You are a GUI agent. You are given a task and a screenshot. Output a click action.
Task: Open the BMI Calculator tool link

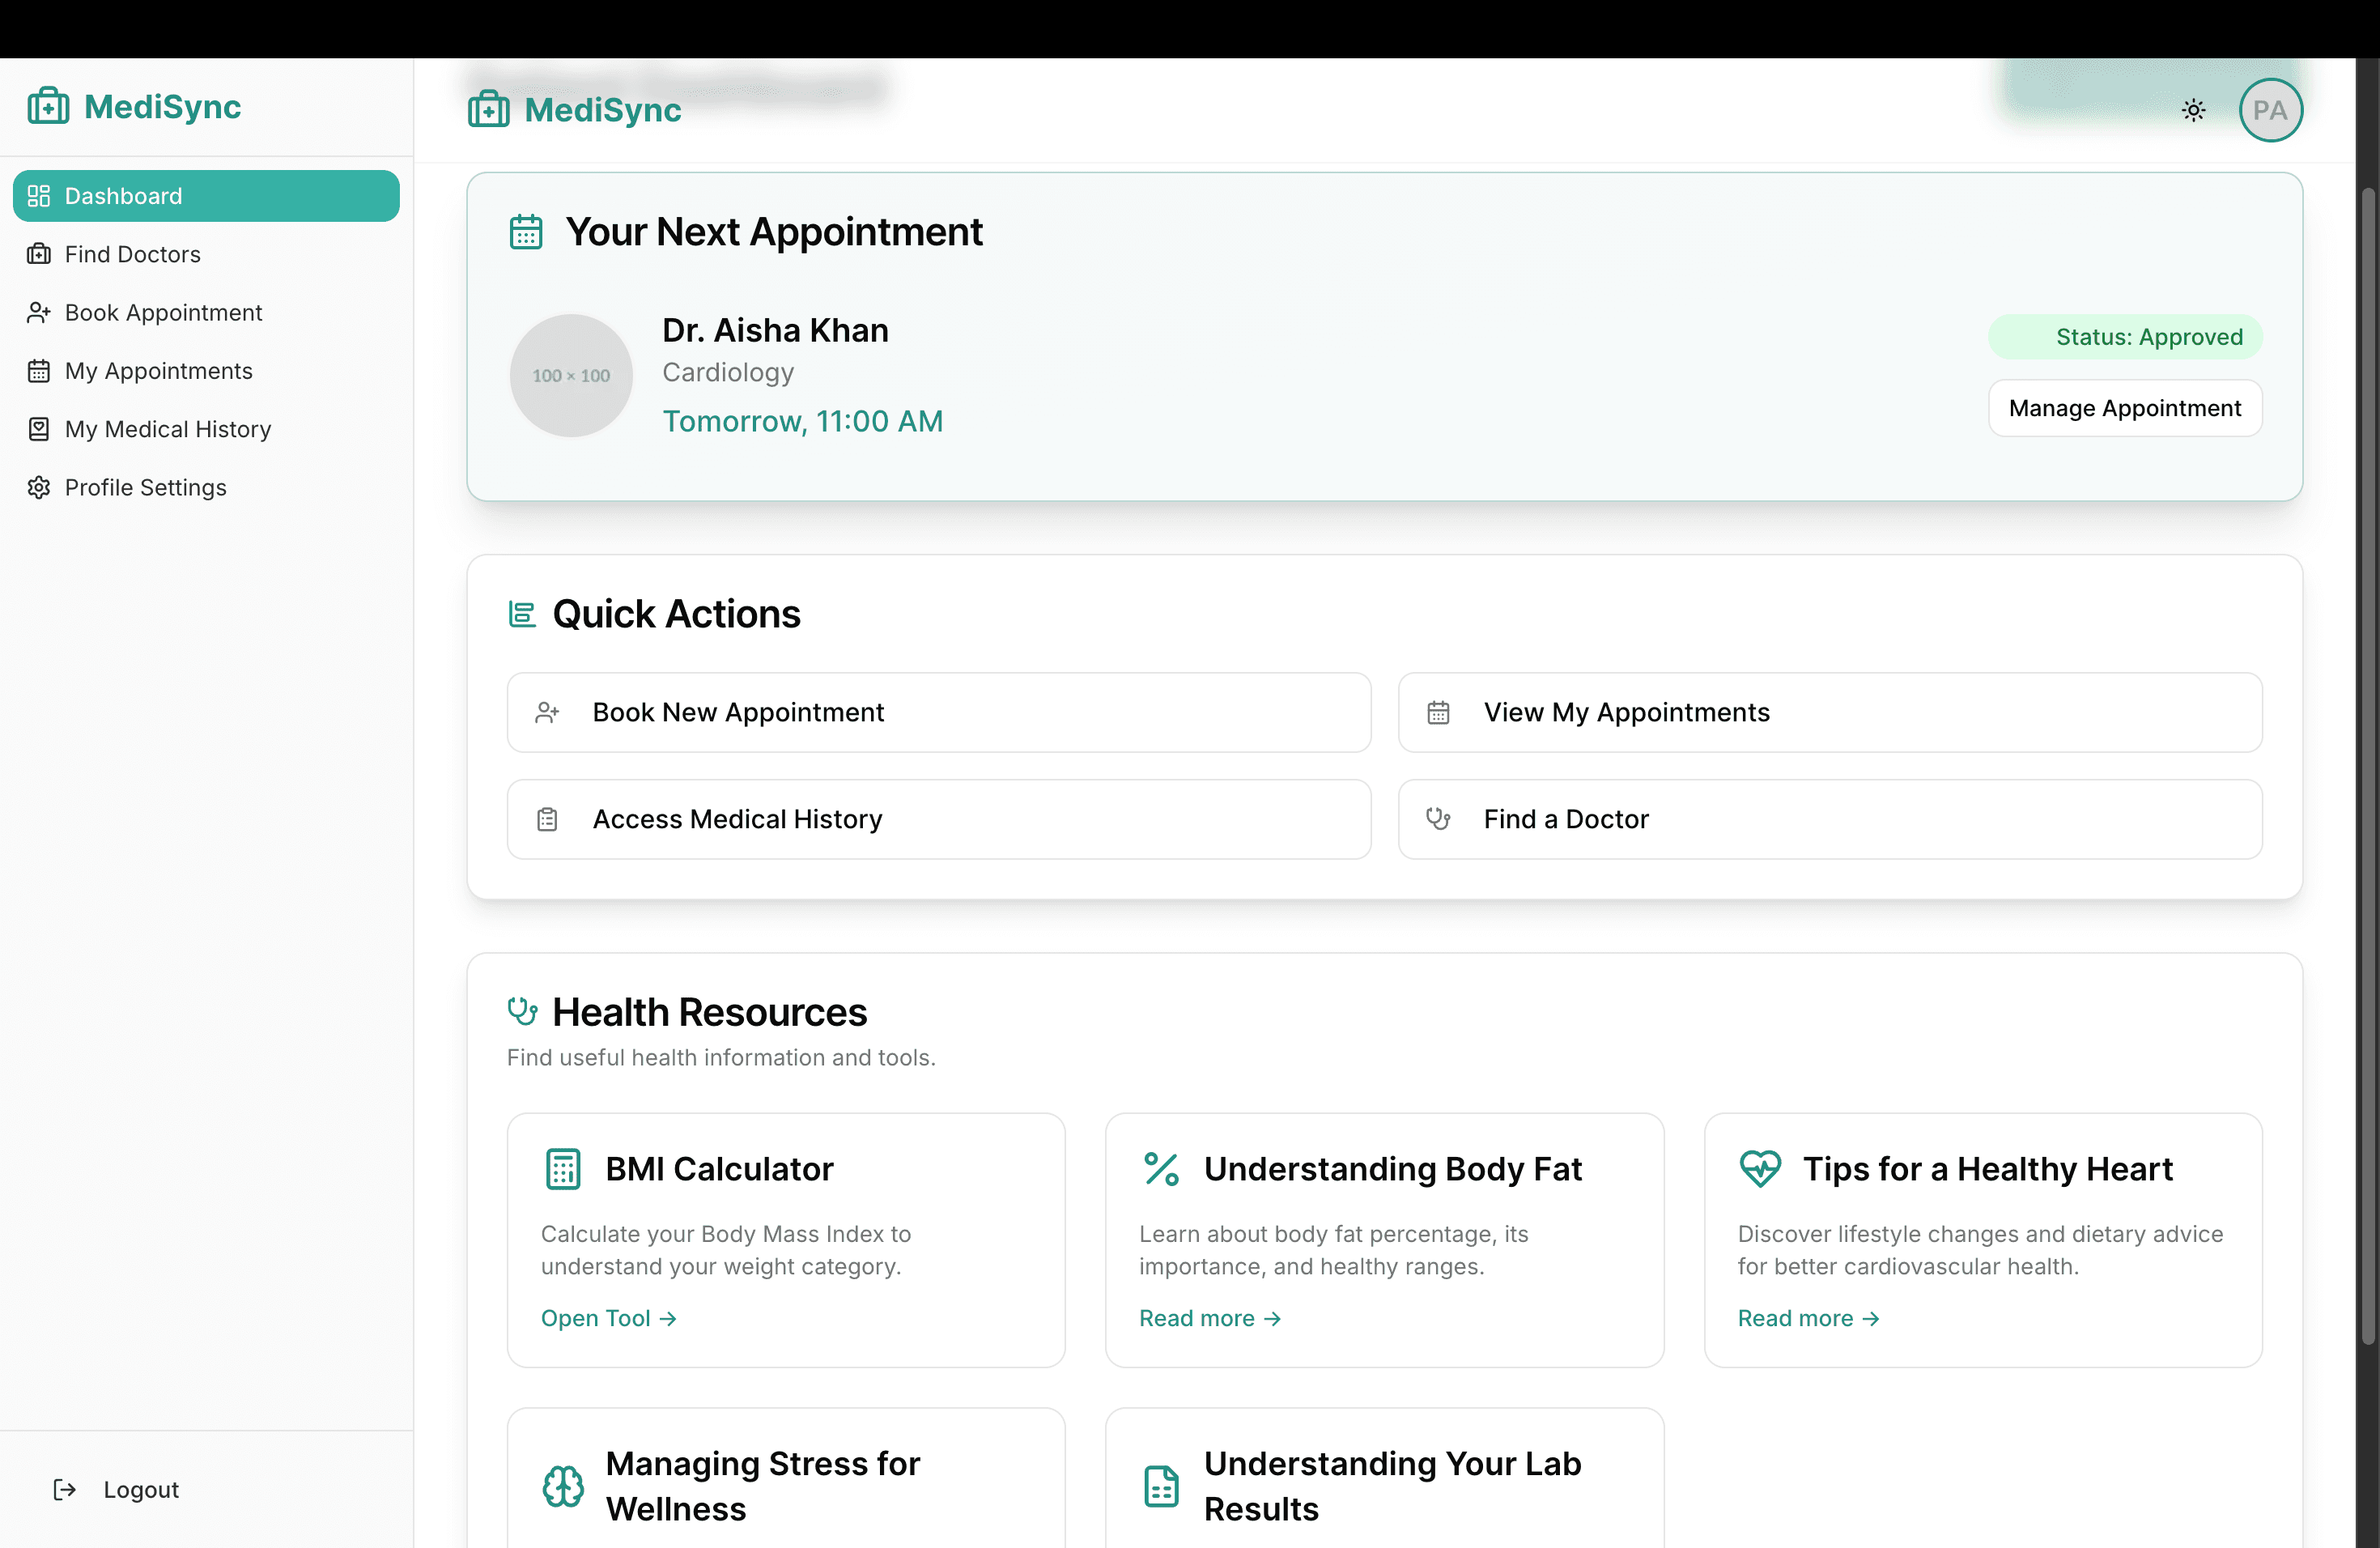point(609,1318)
